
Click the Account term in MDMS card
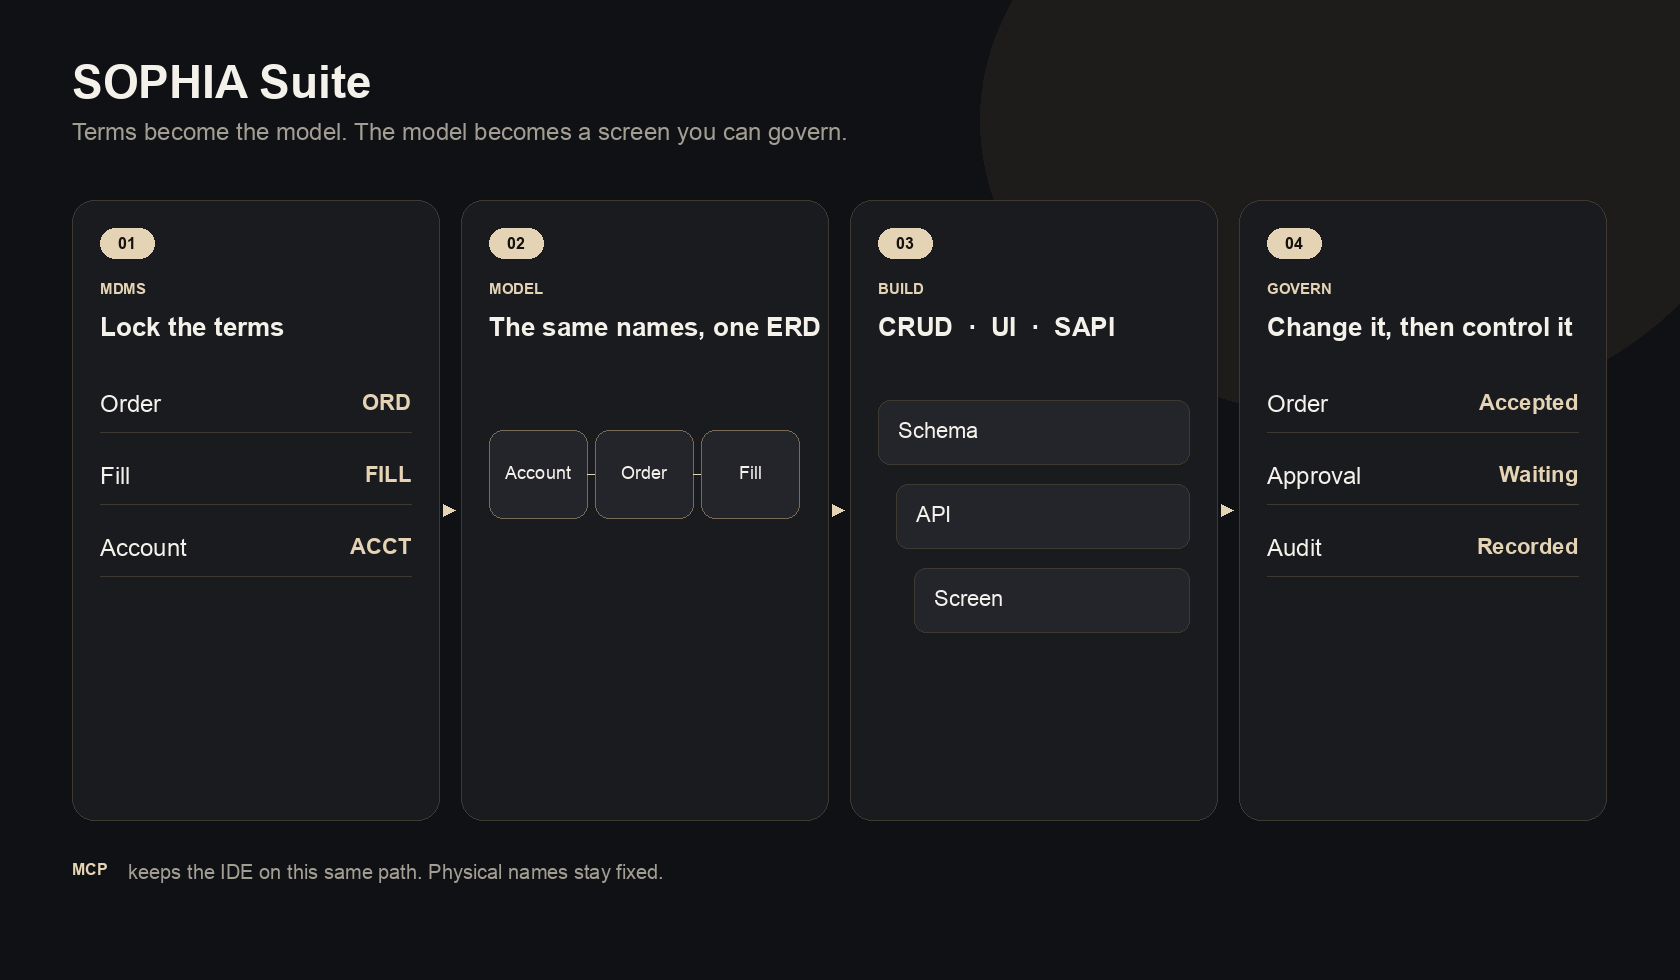point(143,548)
